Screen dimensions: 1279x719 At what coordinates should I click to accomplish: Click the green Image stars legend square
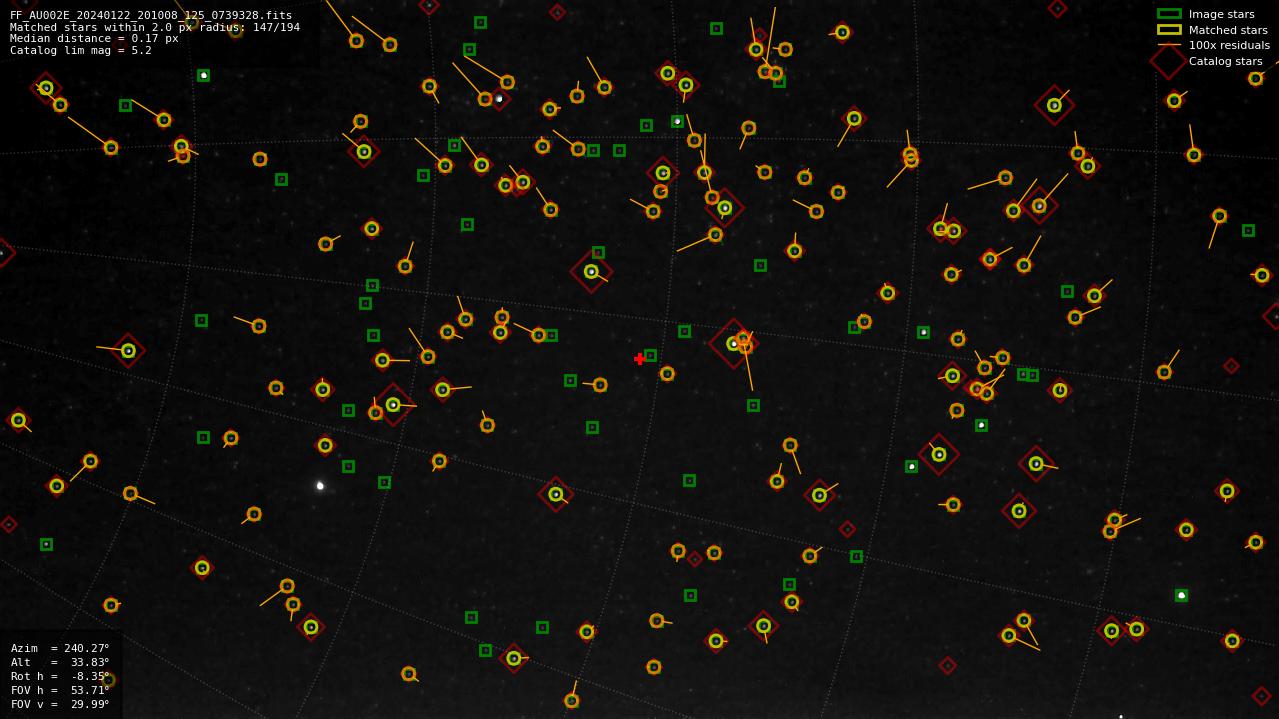pyautogui.click(x=1169, y=14)
